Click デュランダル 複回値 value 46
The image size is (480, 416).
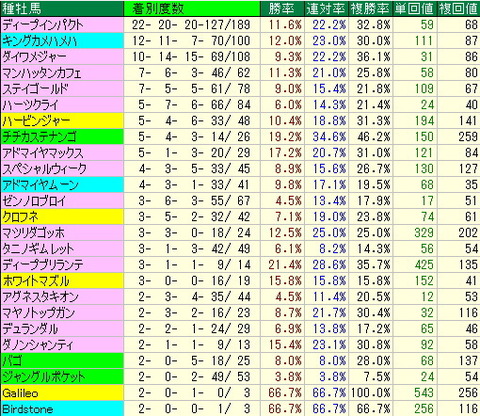click(x=471, y=329)
